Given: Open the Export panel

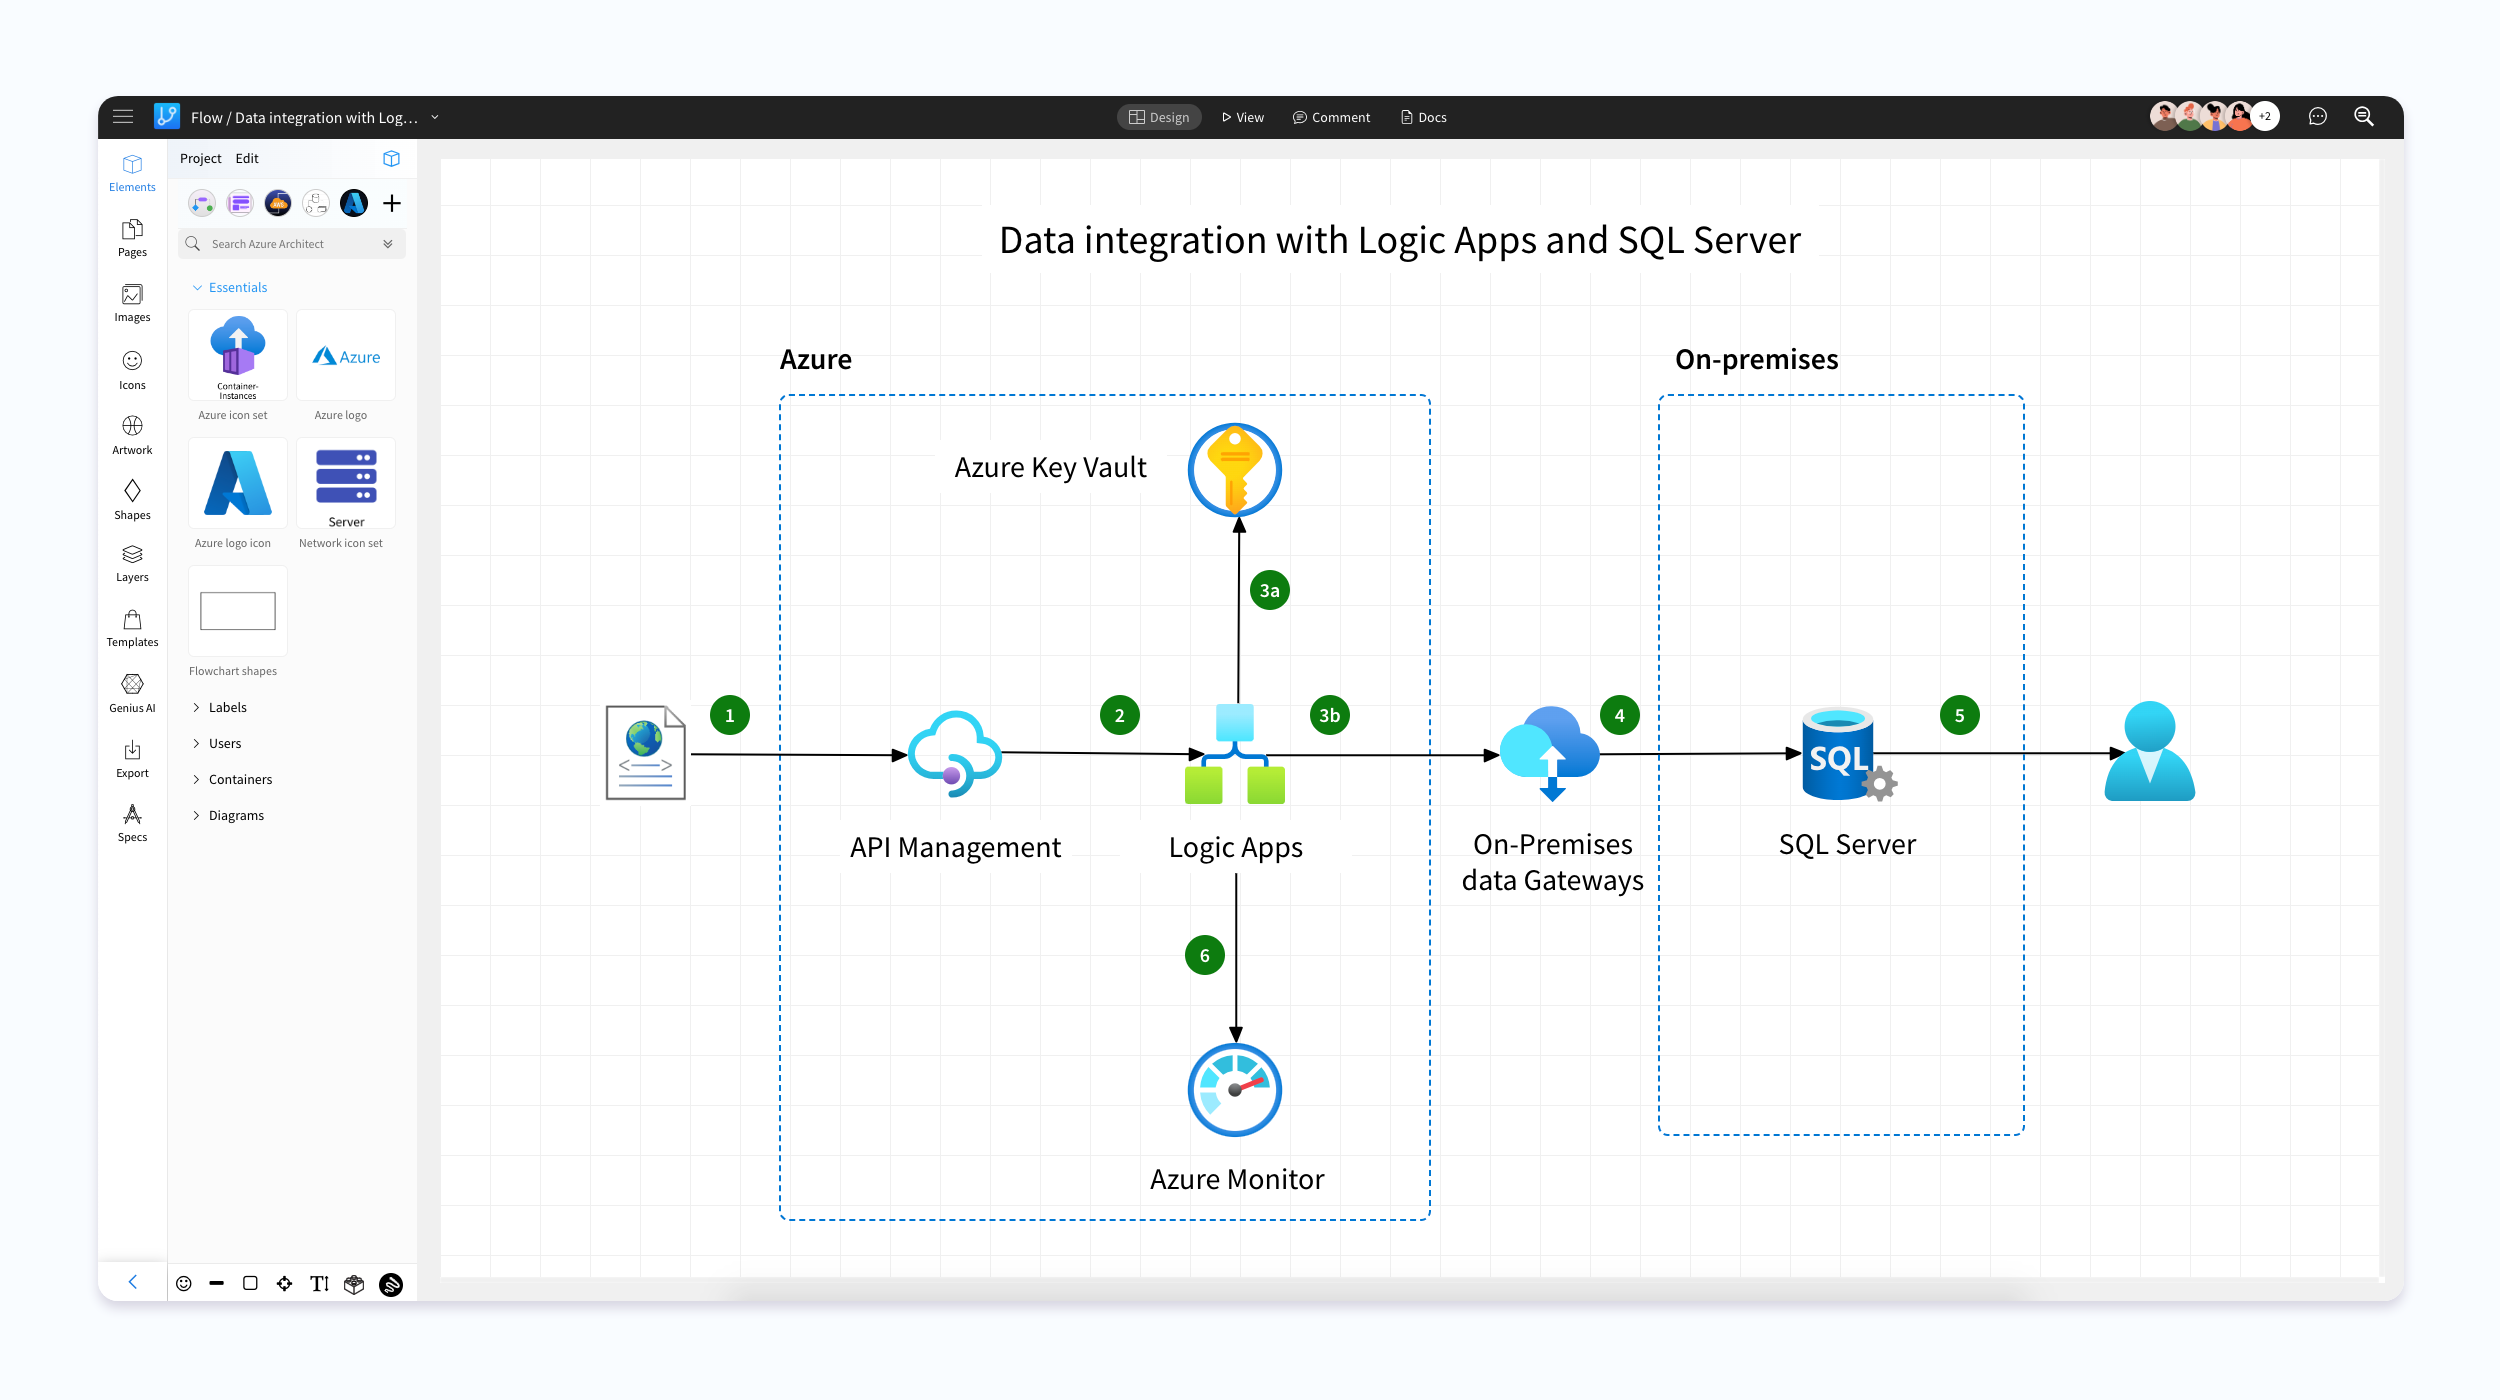Looking at the screenshot, I should (132, 759).
